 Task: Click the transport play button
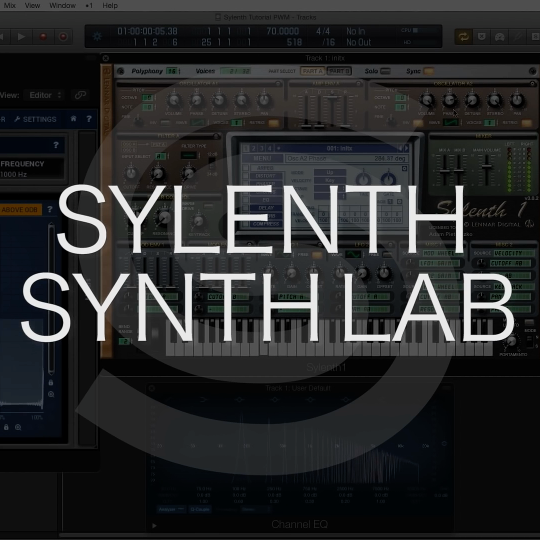[x=21, y=37]
